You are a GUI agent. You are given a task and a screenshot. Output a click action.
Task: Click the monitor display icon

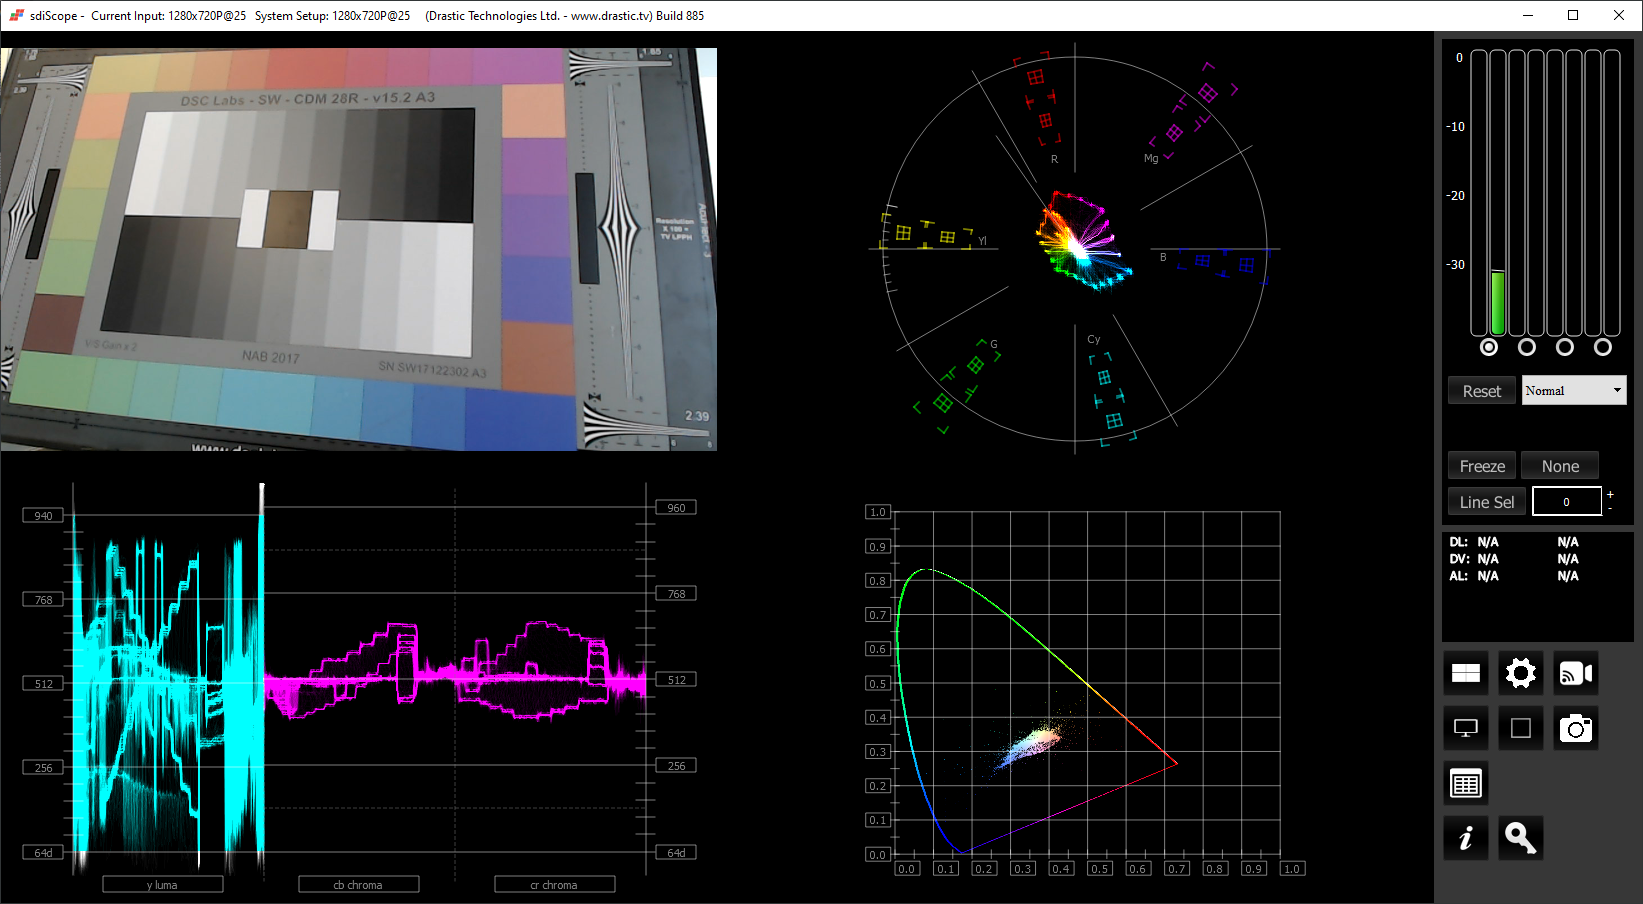pyautogui.click(x=1466, y=728)
